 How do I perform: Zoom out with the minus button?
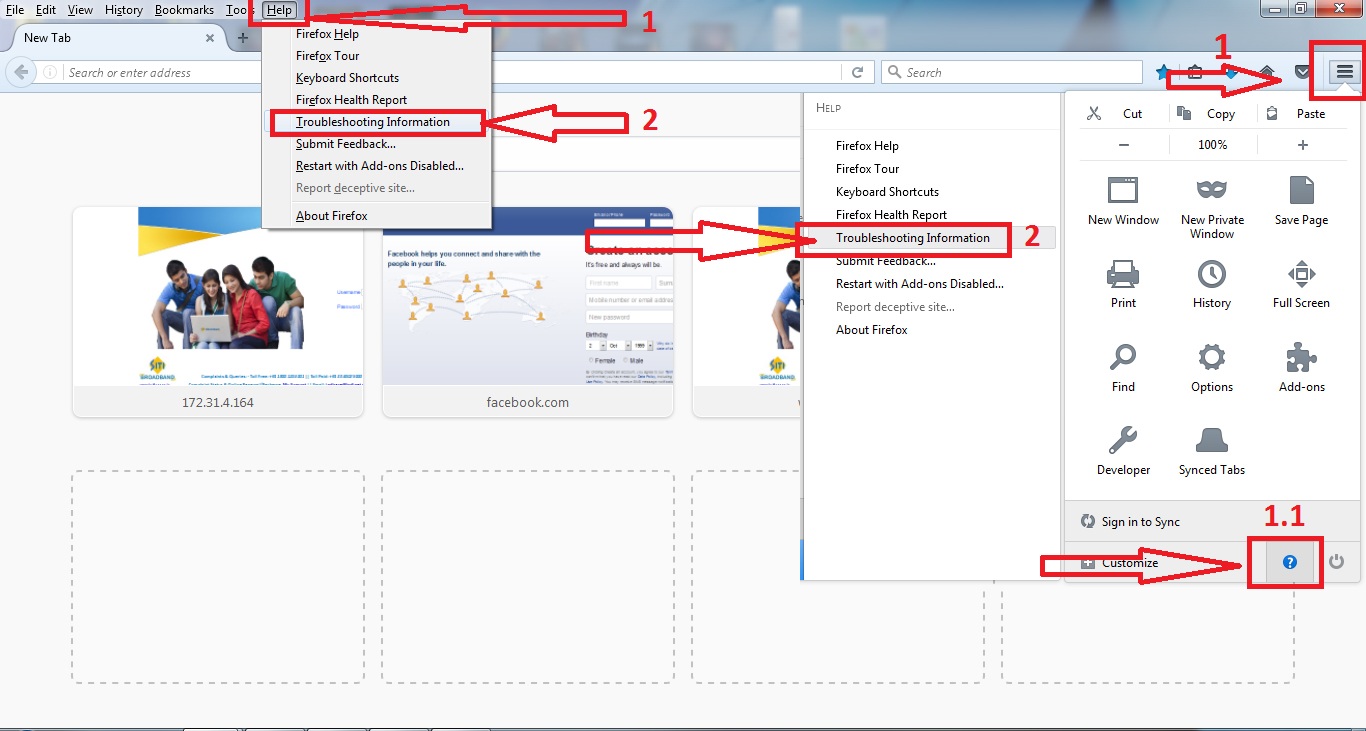pyautogui.click(x=1124, y=145)
